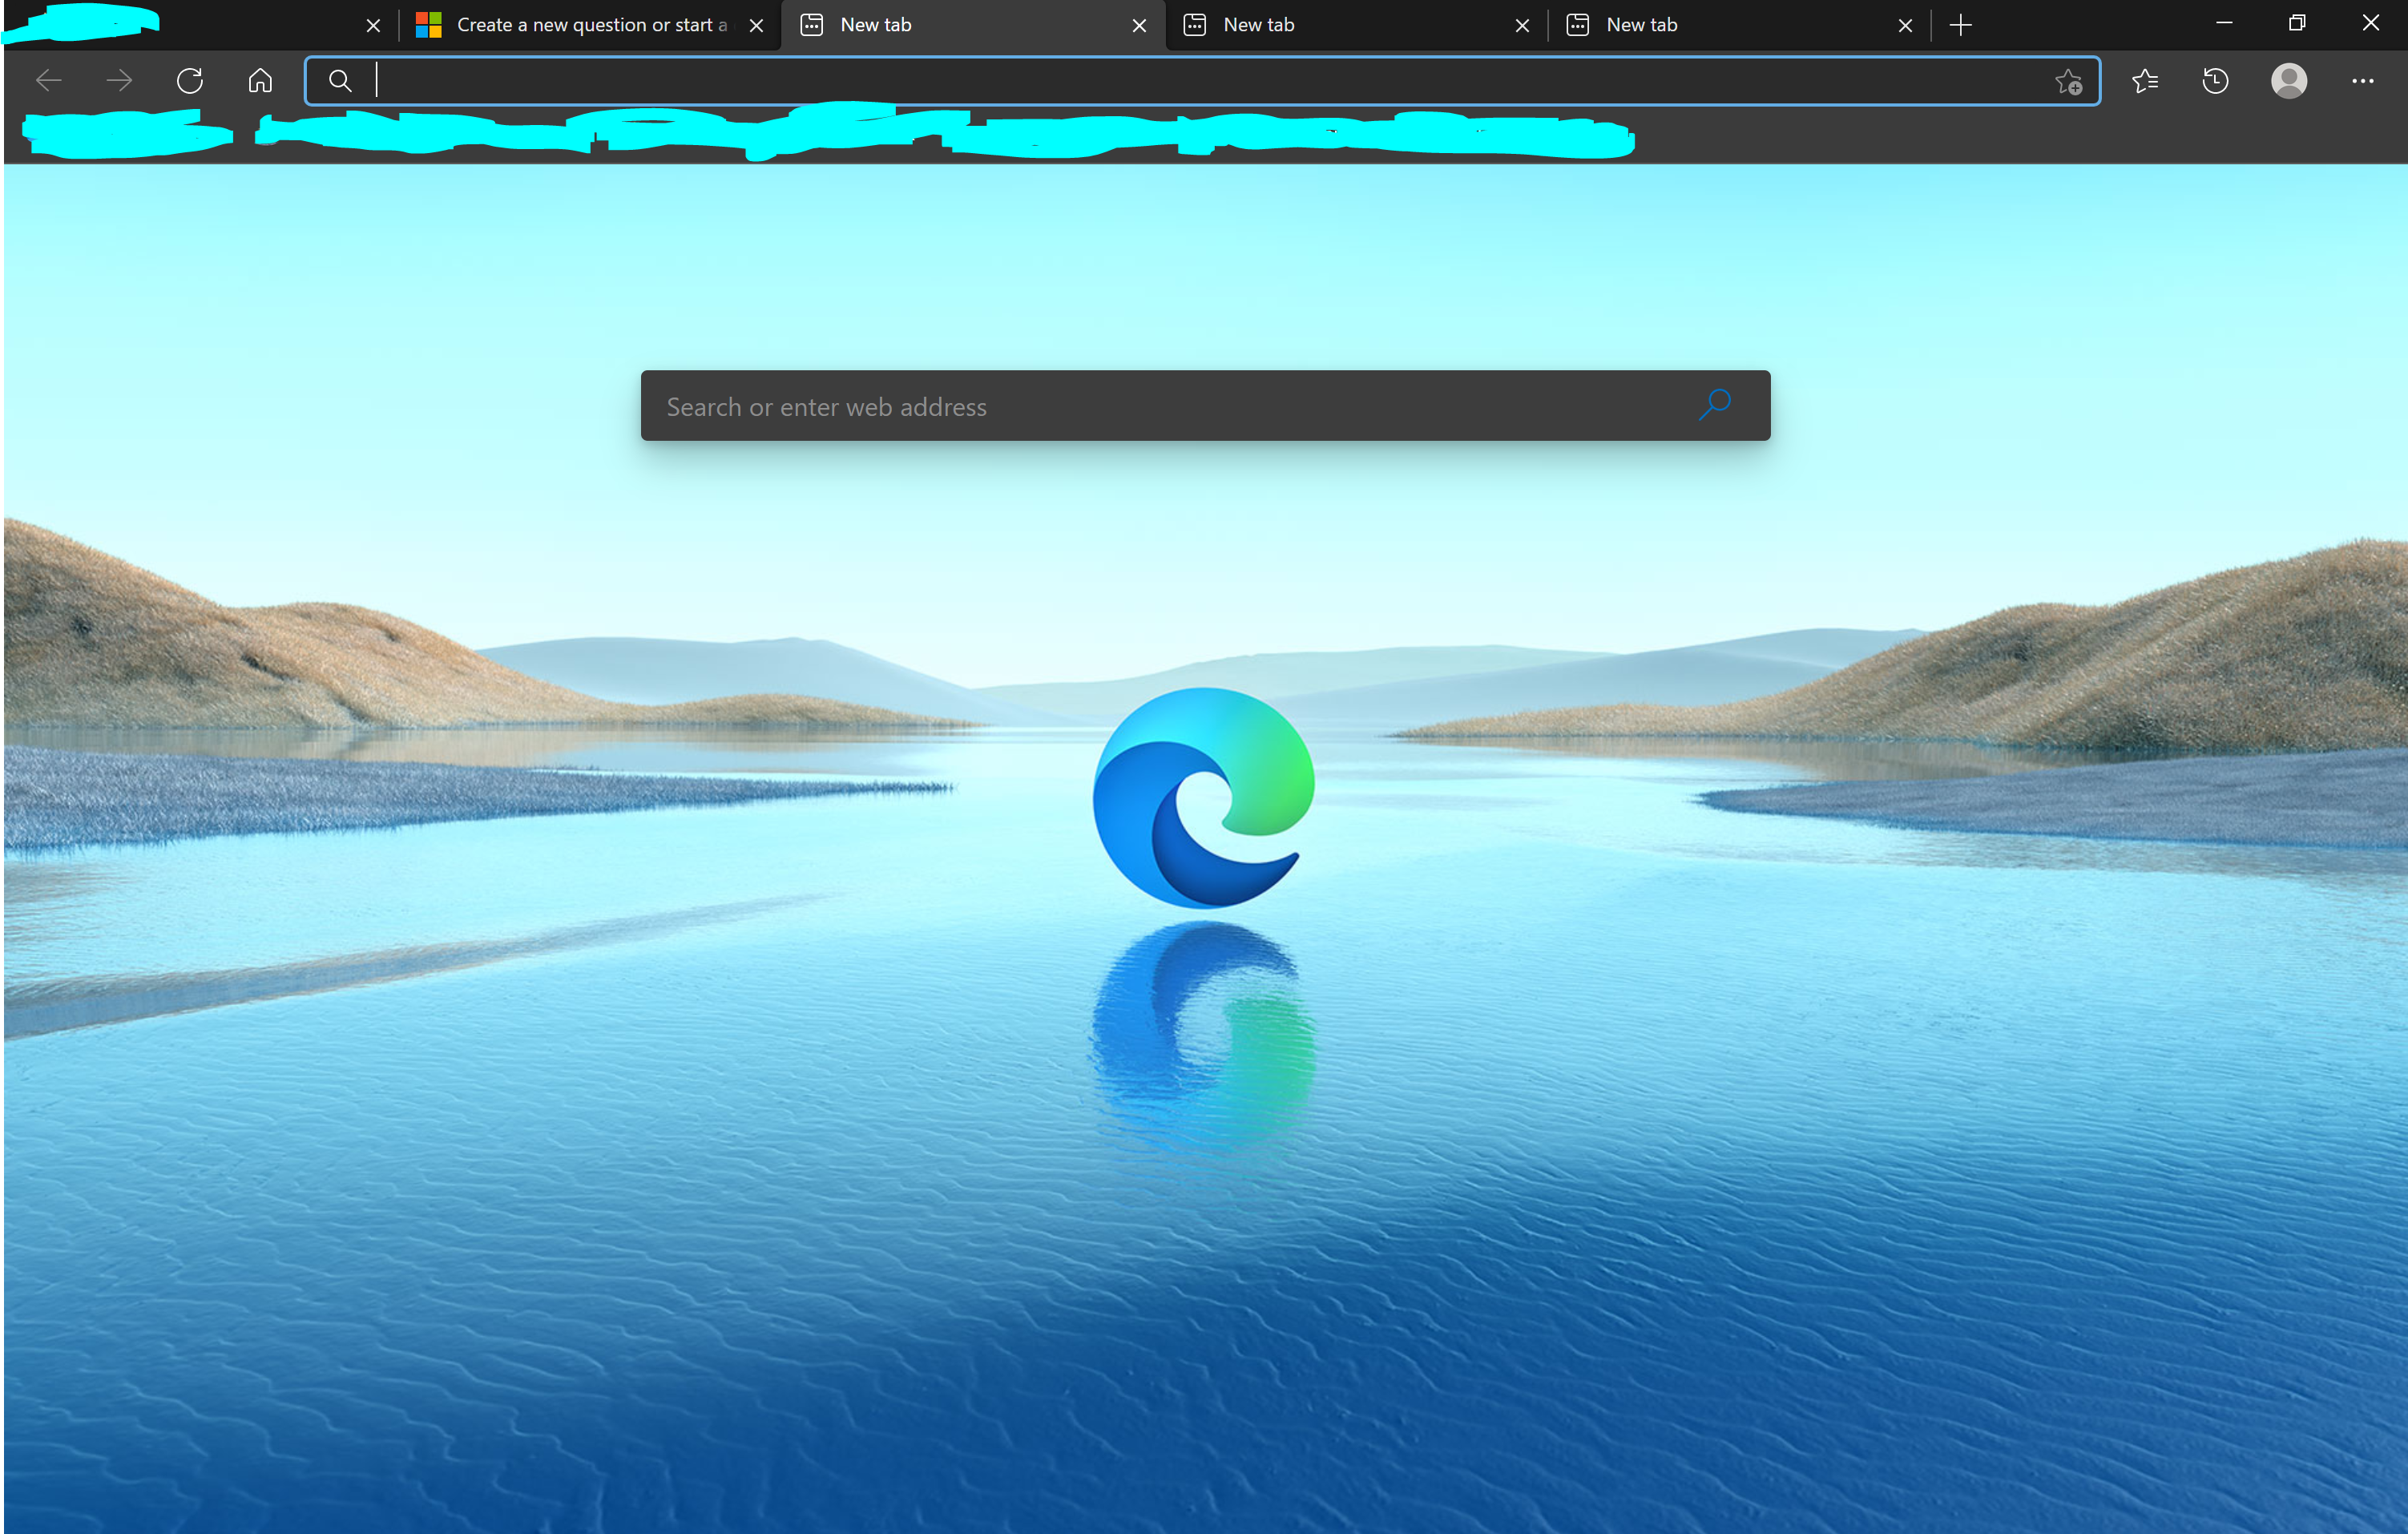Viewport: 2408px width, 1534px height.
Task: Click the Refresh page icon
Action: pos(190,81)
